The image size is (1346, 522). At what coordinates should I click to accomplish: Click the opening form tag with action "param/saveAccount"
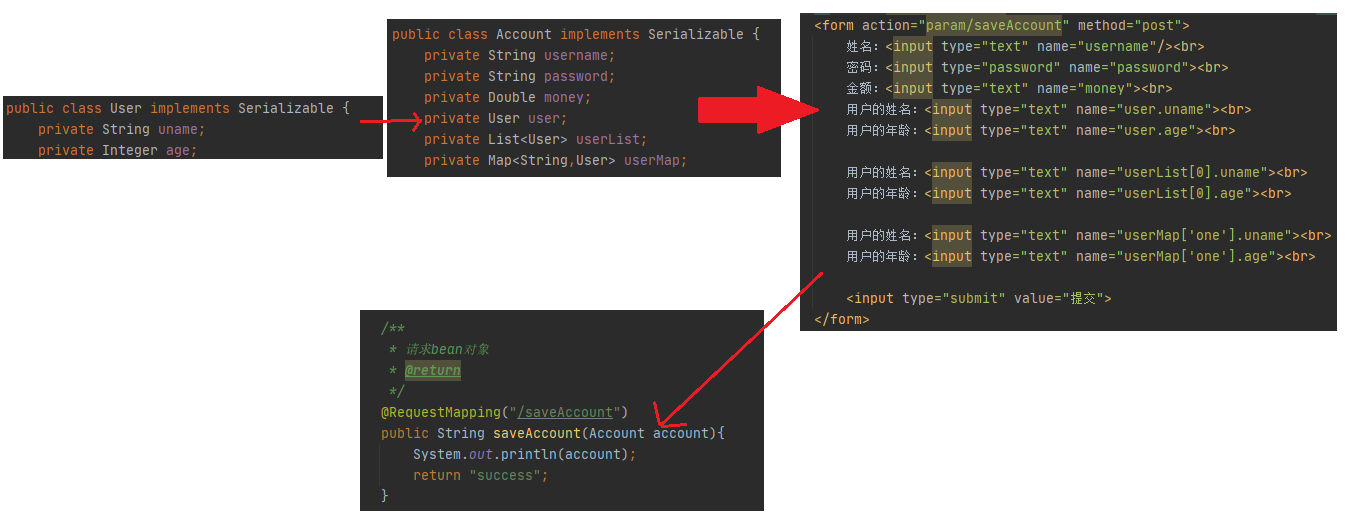[1002, 25]
